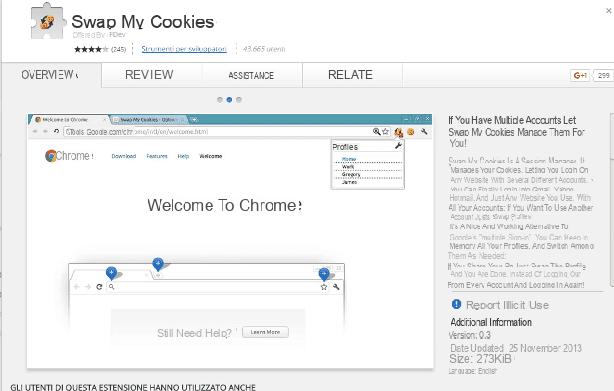Close the extension detail dialog
614x391 pixels.
pyautogui.click(x=609, y=11)
